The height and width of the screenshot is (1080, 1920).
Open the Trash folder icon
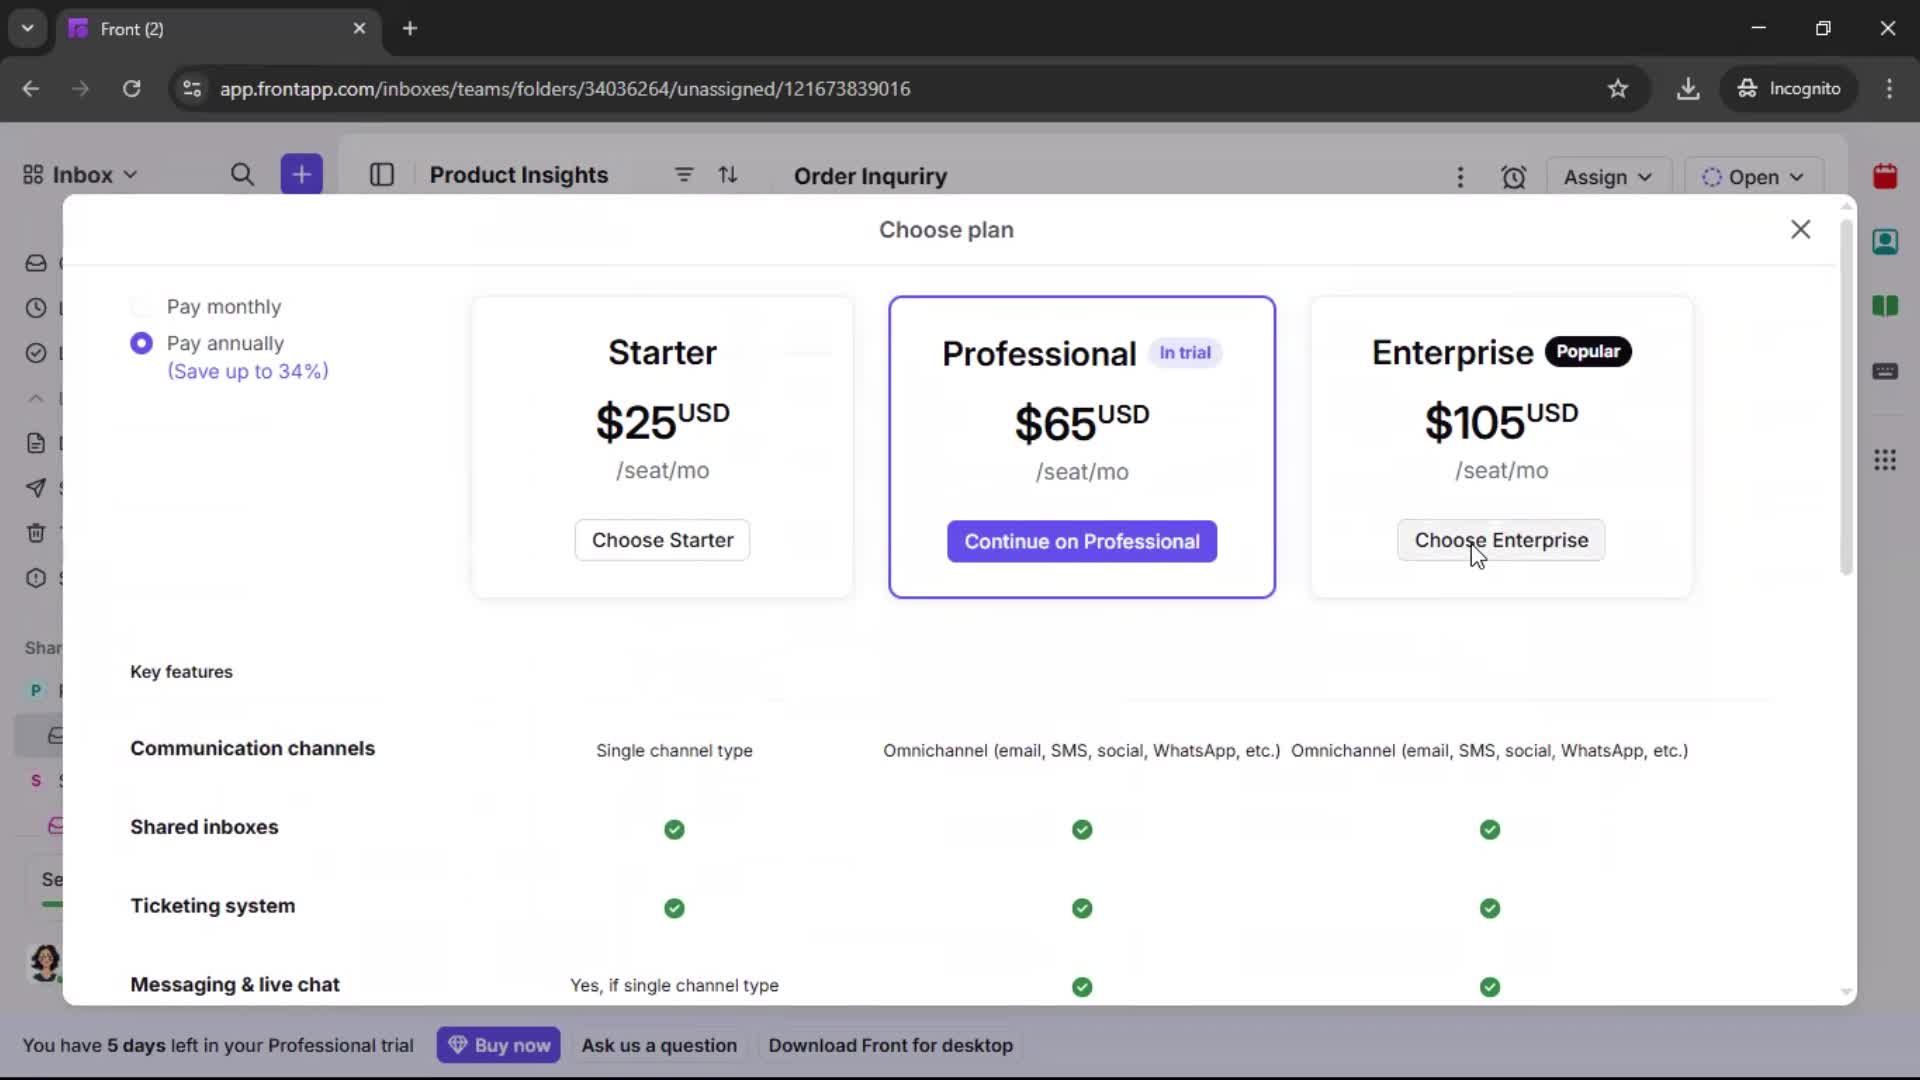36,533
